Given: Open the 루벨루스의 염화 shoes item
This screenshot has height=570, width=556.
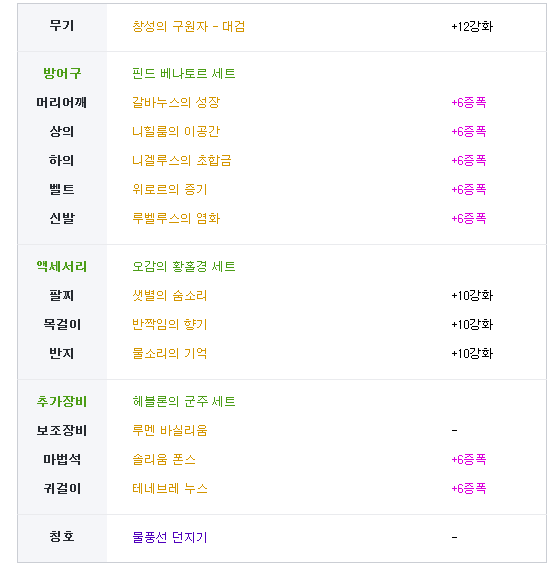Looking at the screenshot, I should pos(176,218).
